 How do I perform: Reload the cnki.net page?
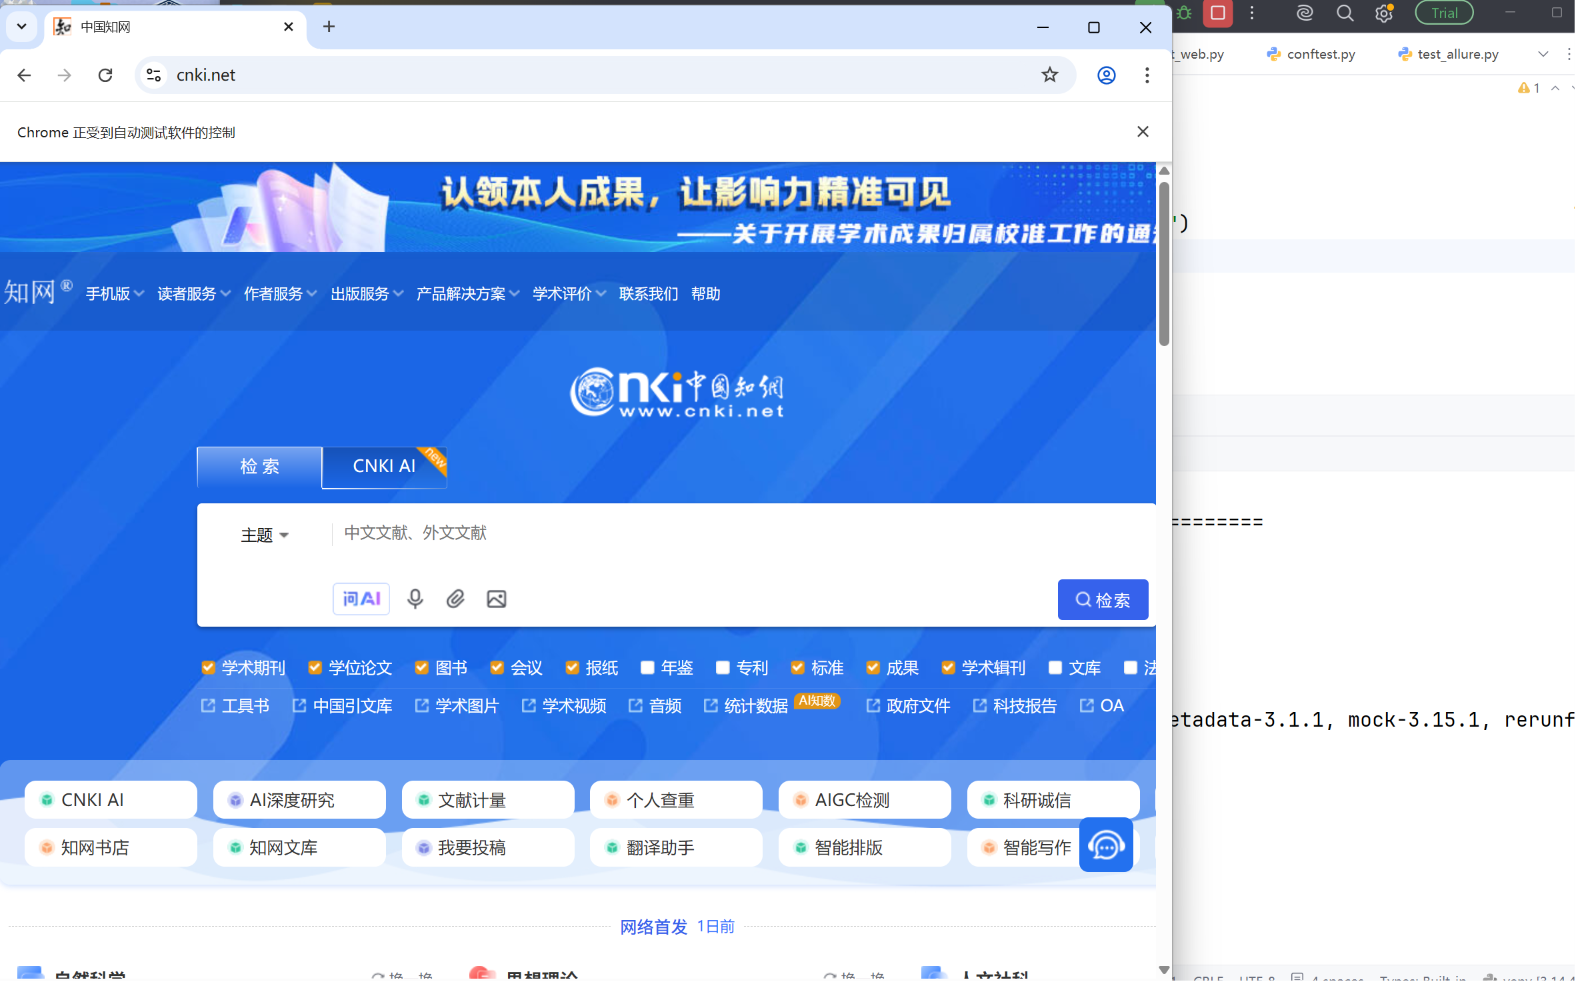(105, 75)
